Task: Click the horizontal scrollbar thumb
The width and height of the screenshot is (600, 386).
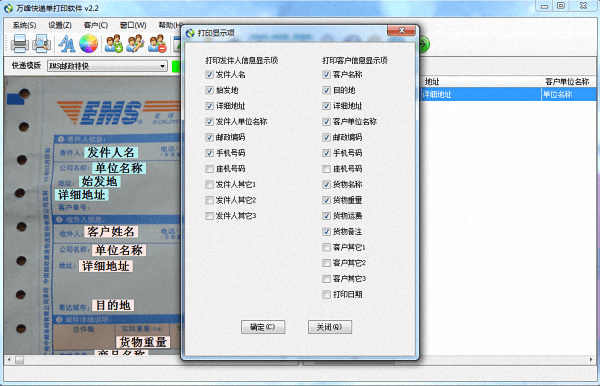Action: click(x=20, y=360)
